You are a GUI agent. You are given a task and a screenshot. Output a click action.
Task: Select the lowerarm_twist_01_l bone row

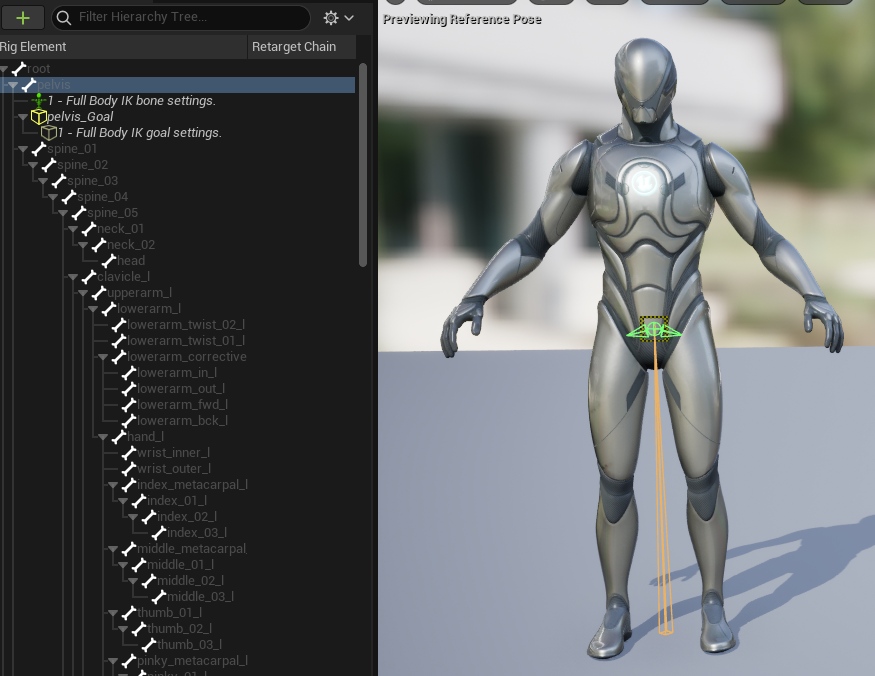(x=177, y=341)
